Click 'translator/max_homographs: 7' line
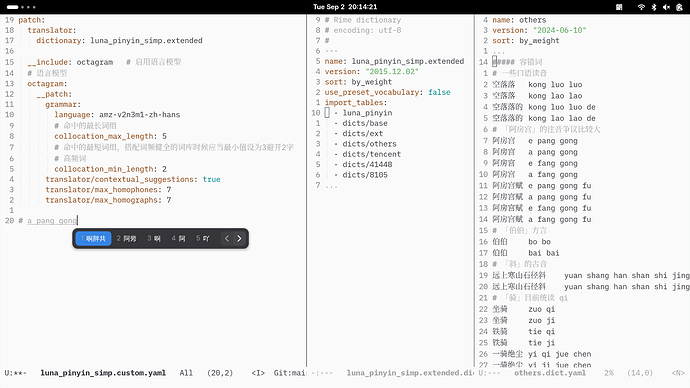 pos(108,200)
